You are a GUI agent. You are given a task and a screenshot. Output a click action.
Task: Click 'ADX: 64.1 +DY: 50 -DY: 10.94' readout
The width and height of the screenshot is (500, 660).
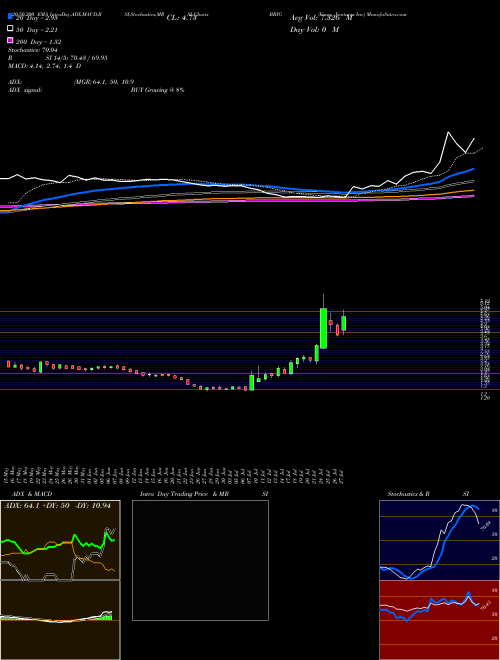click(57, 506)
